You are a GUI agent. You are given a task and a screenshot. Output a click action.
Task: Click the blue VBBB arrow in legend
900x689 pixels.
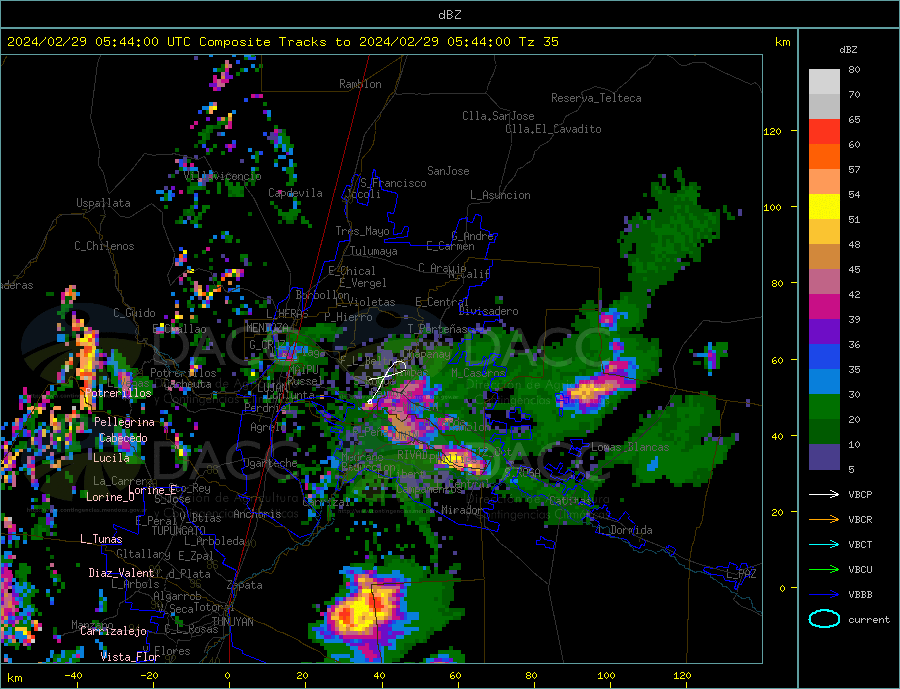click(x=824, y=595)
